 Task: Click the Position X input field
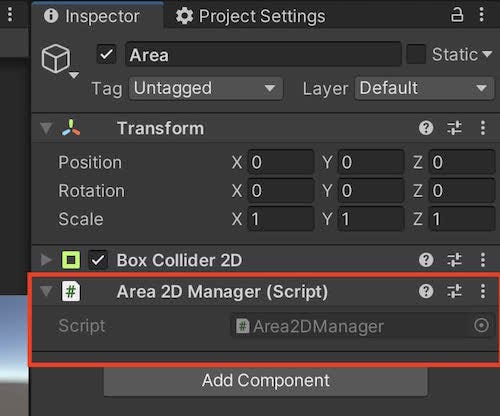(281, 162)
